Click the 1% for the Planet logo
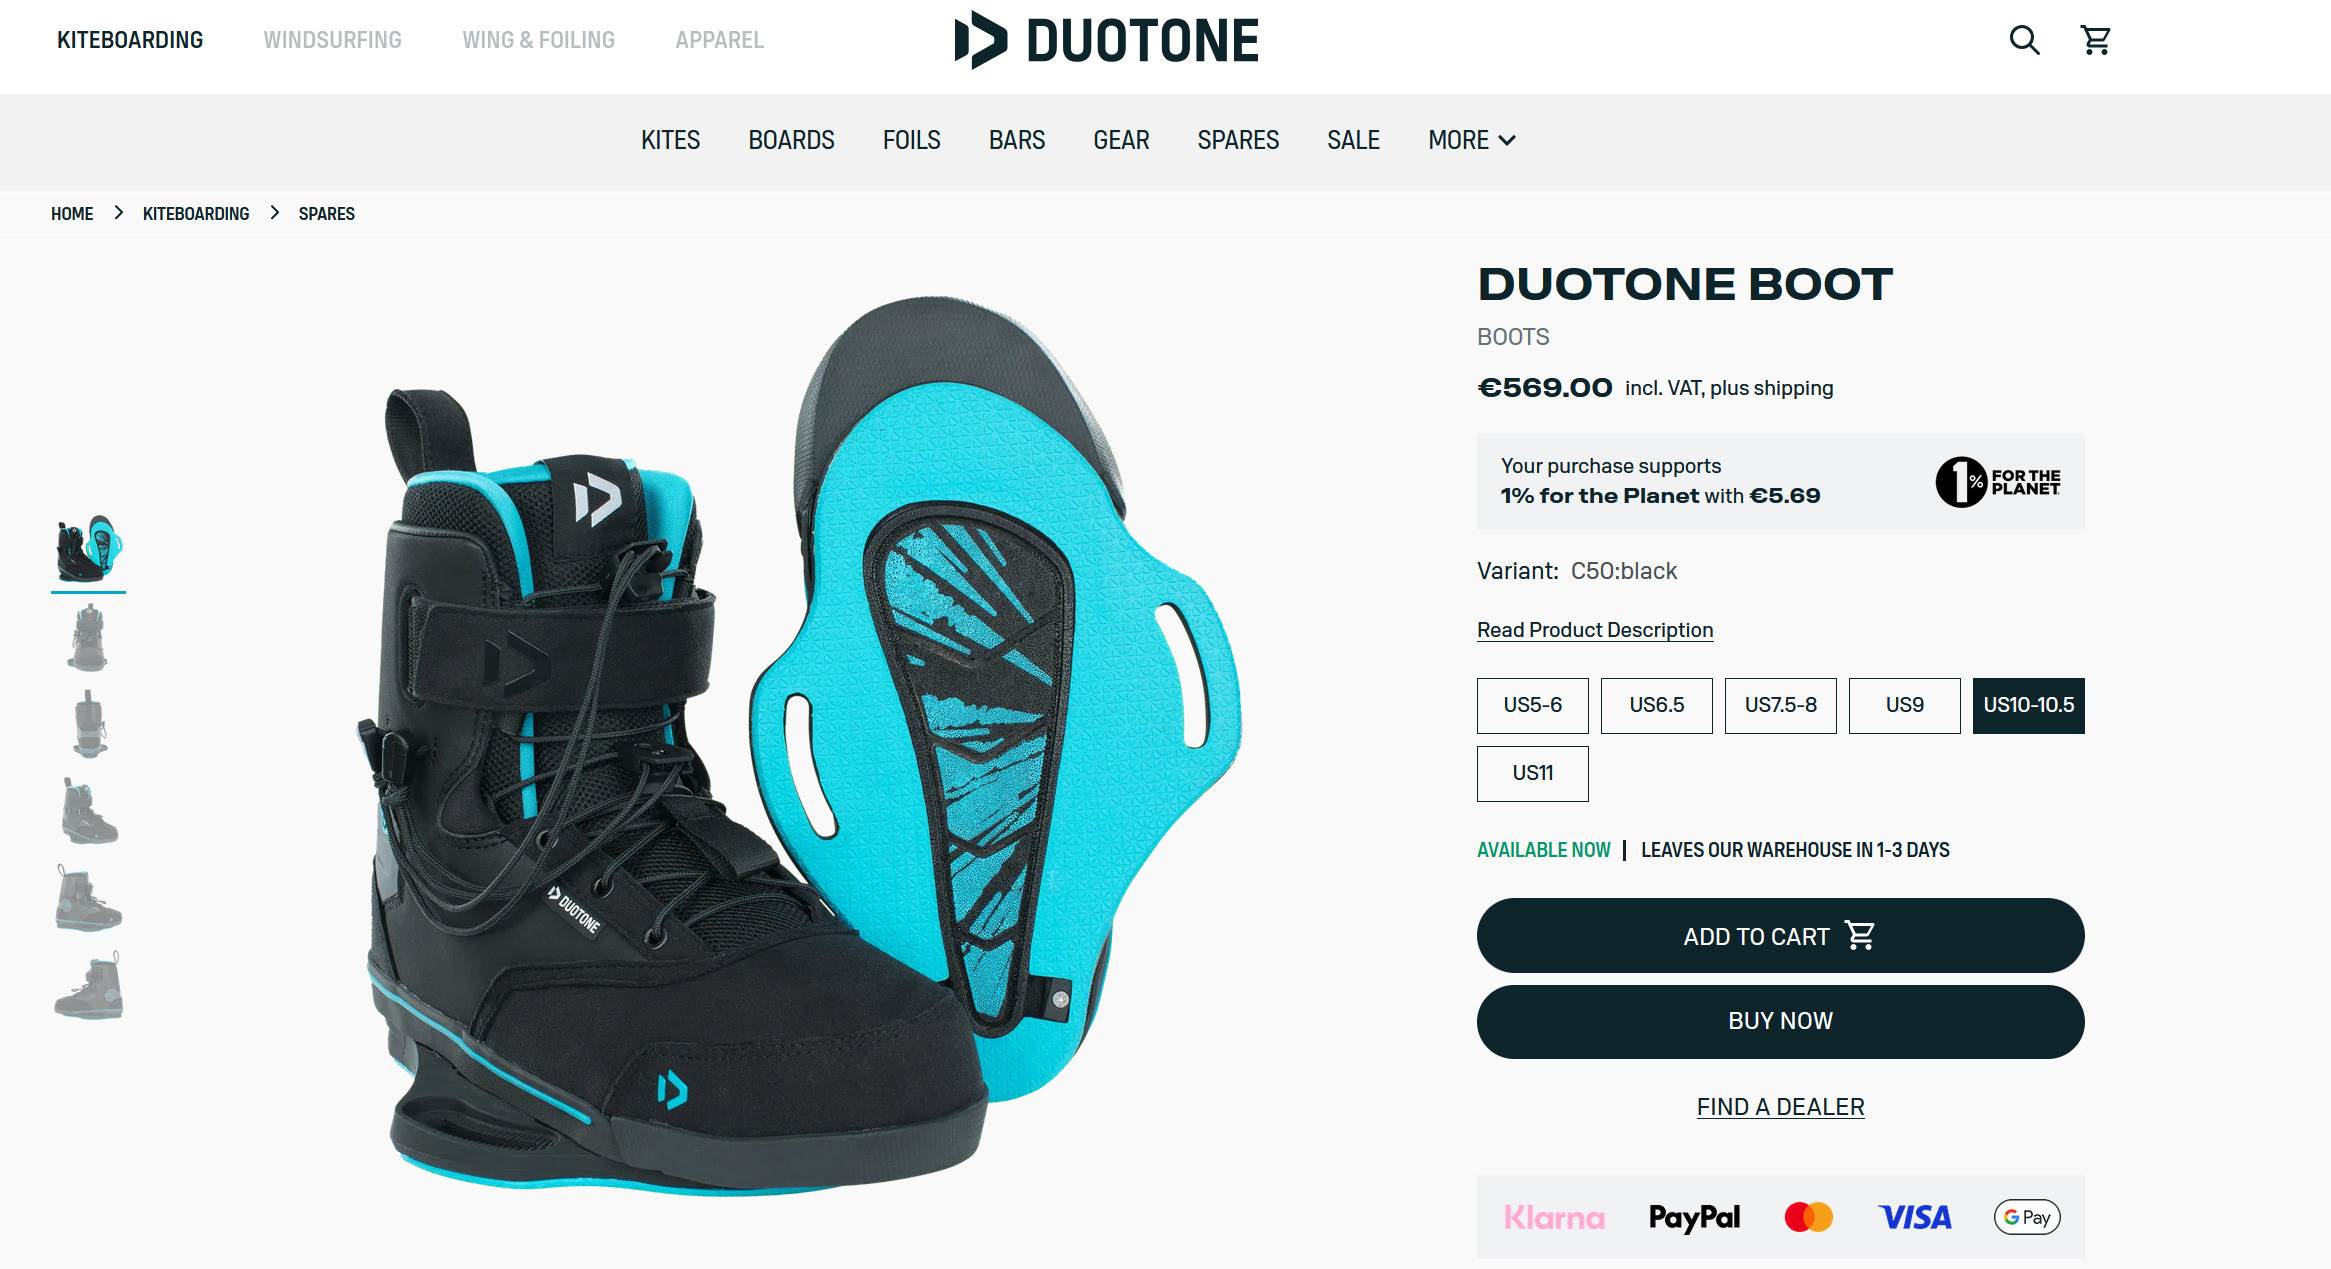The image size is (2331, 1269). click(x=1998, y=482)
